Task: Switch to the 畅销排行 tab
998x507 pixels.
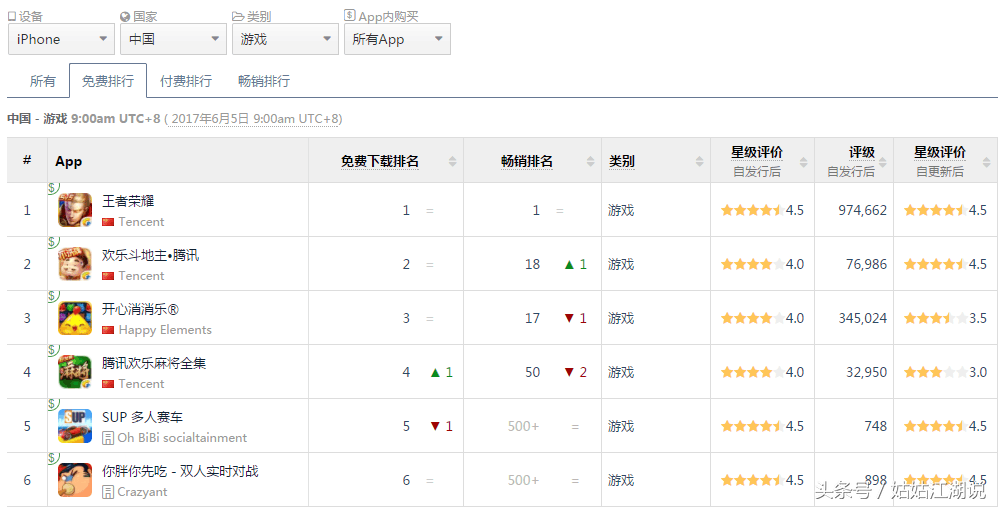Action: 264,81
